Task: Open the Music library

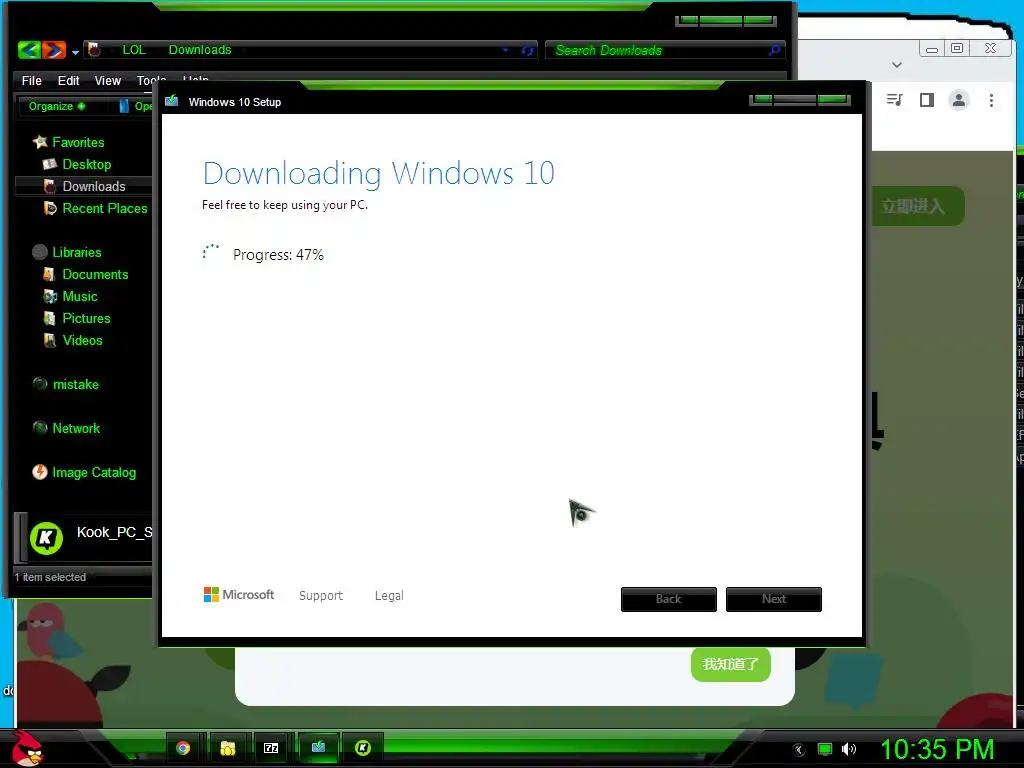Action: point(80,296)
